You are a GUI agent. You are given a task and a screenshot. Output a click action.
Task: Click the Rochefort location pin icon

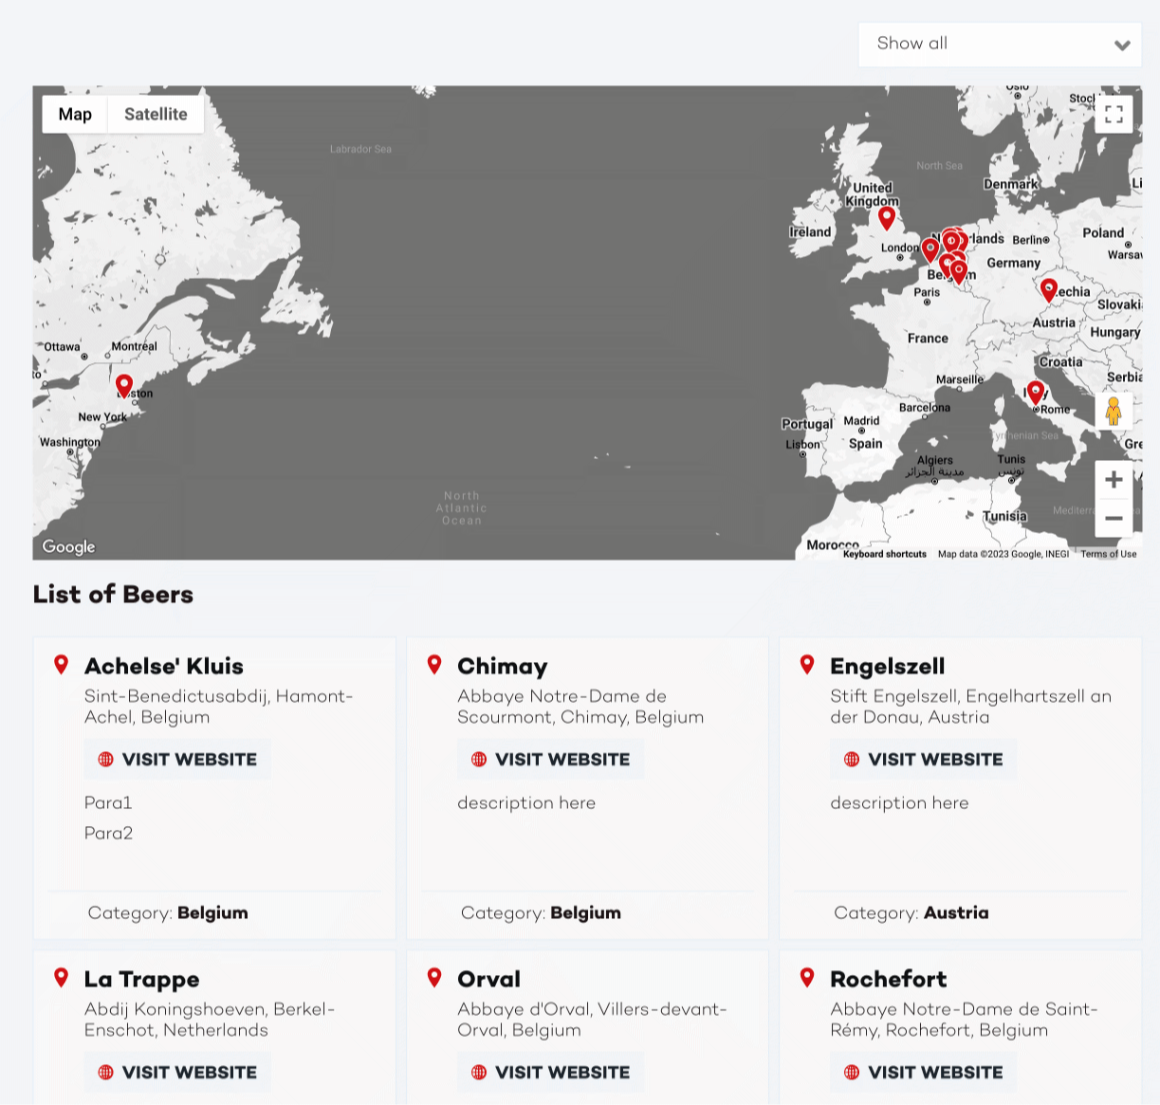[807, 977]
